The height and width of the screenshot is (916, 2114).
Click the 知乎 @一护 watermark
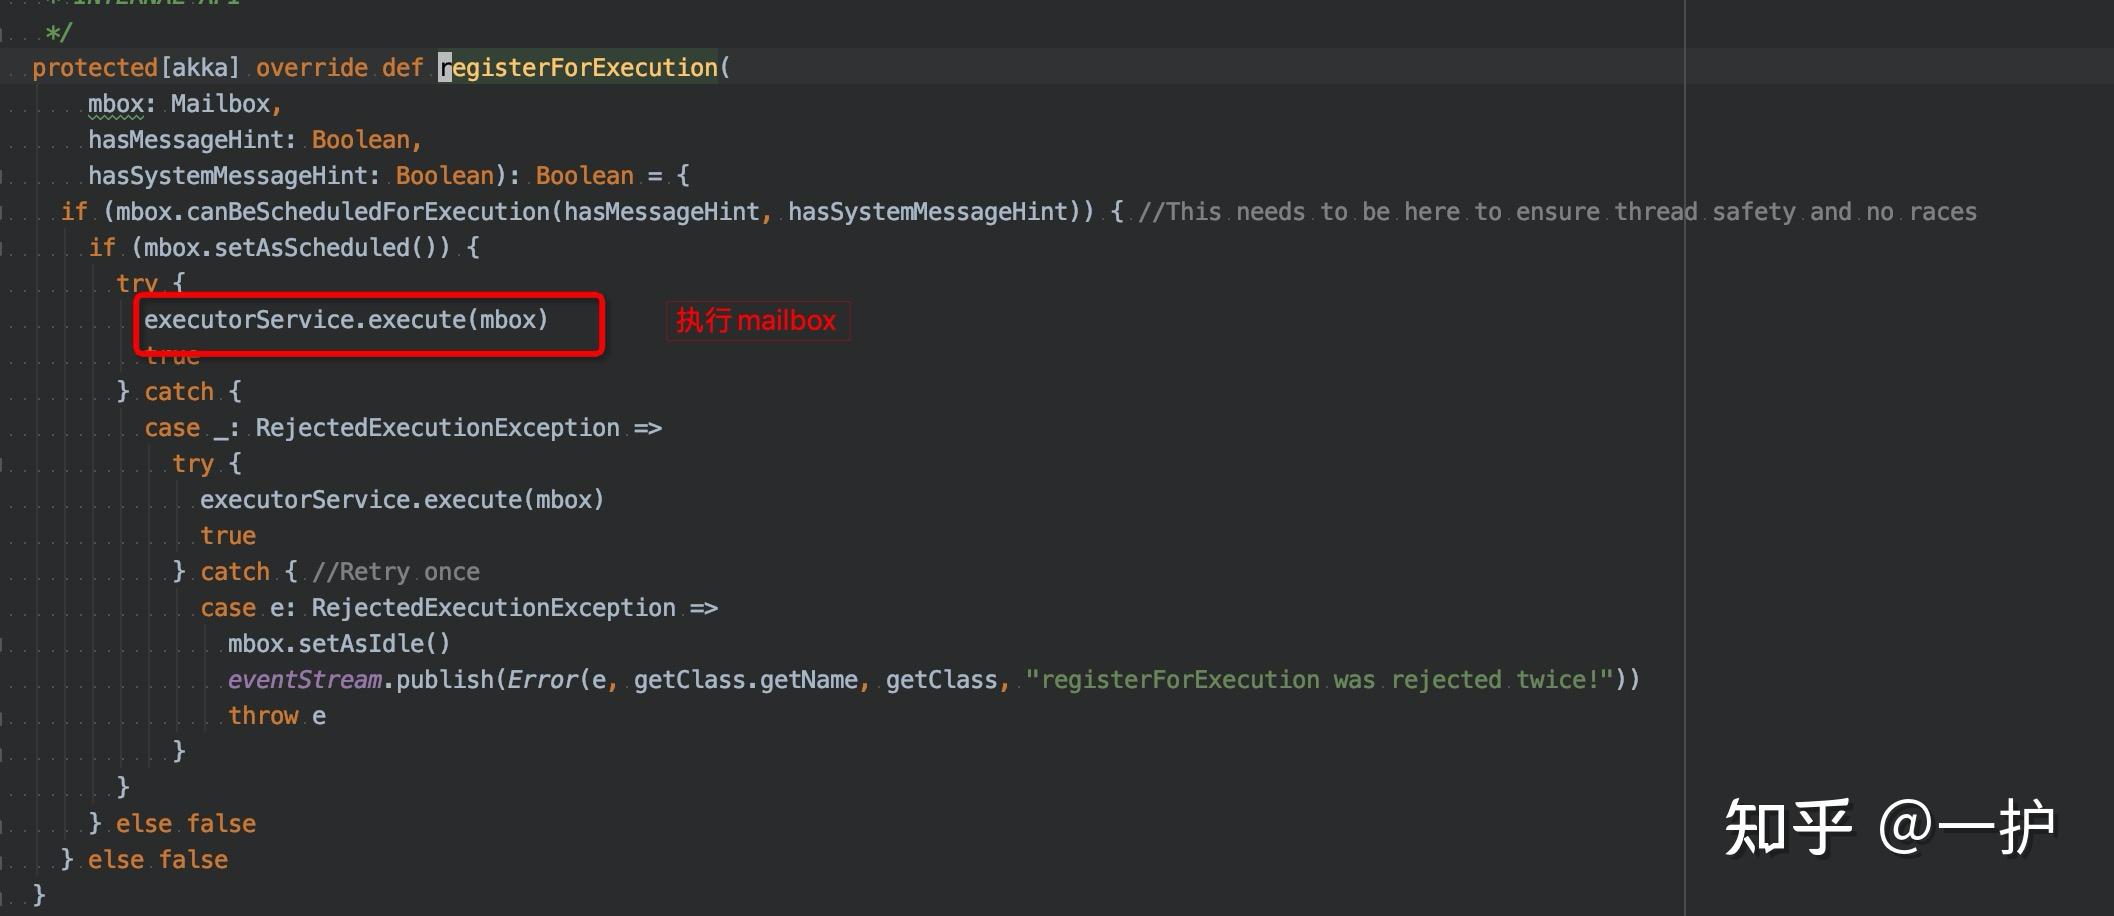tap(1888, 828)
